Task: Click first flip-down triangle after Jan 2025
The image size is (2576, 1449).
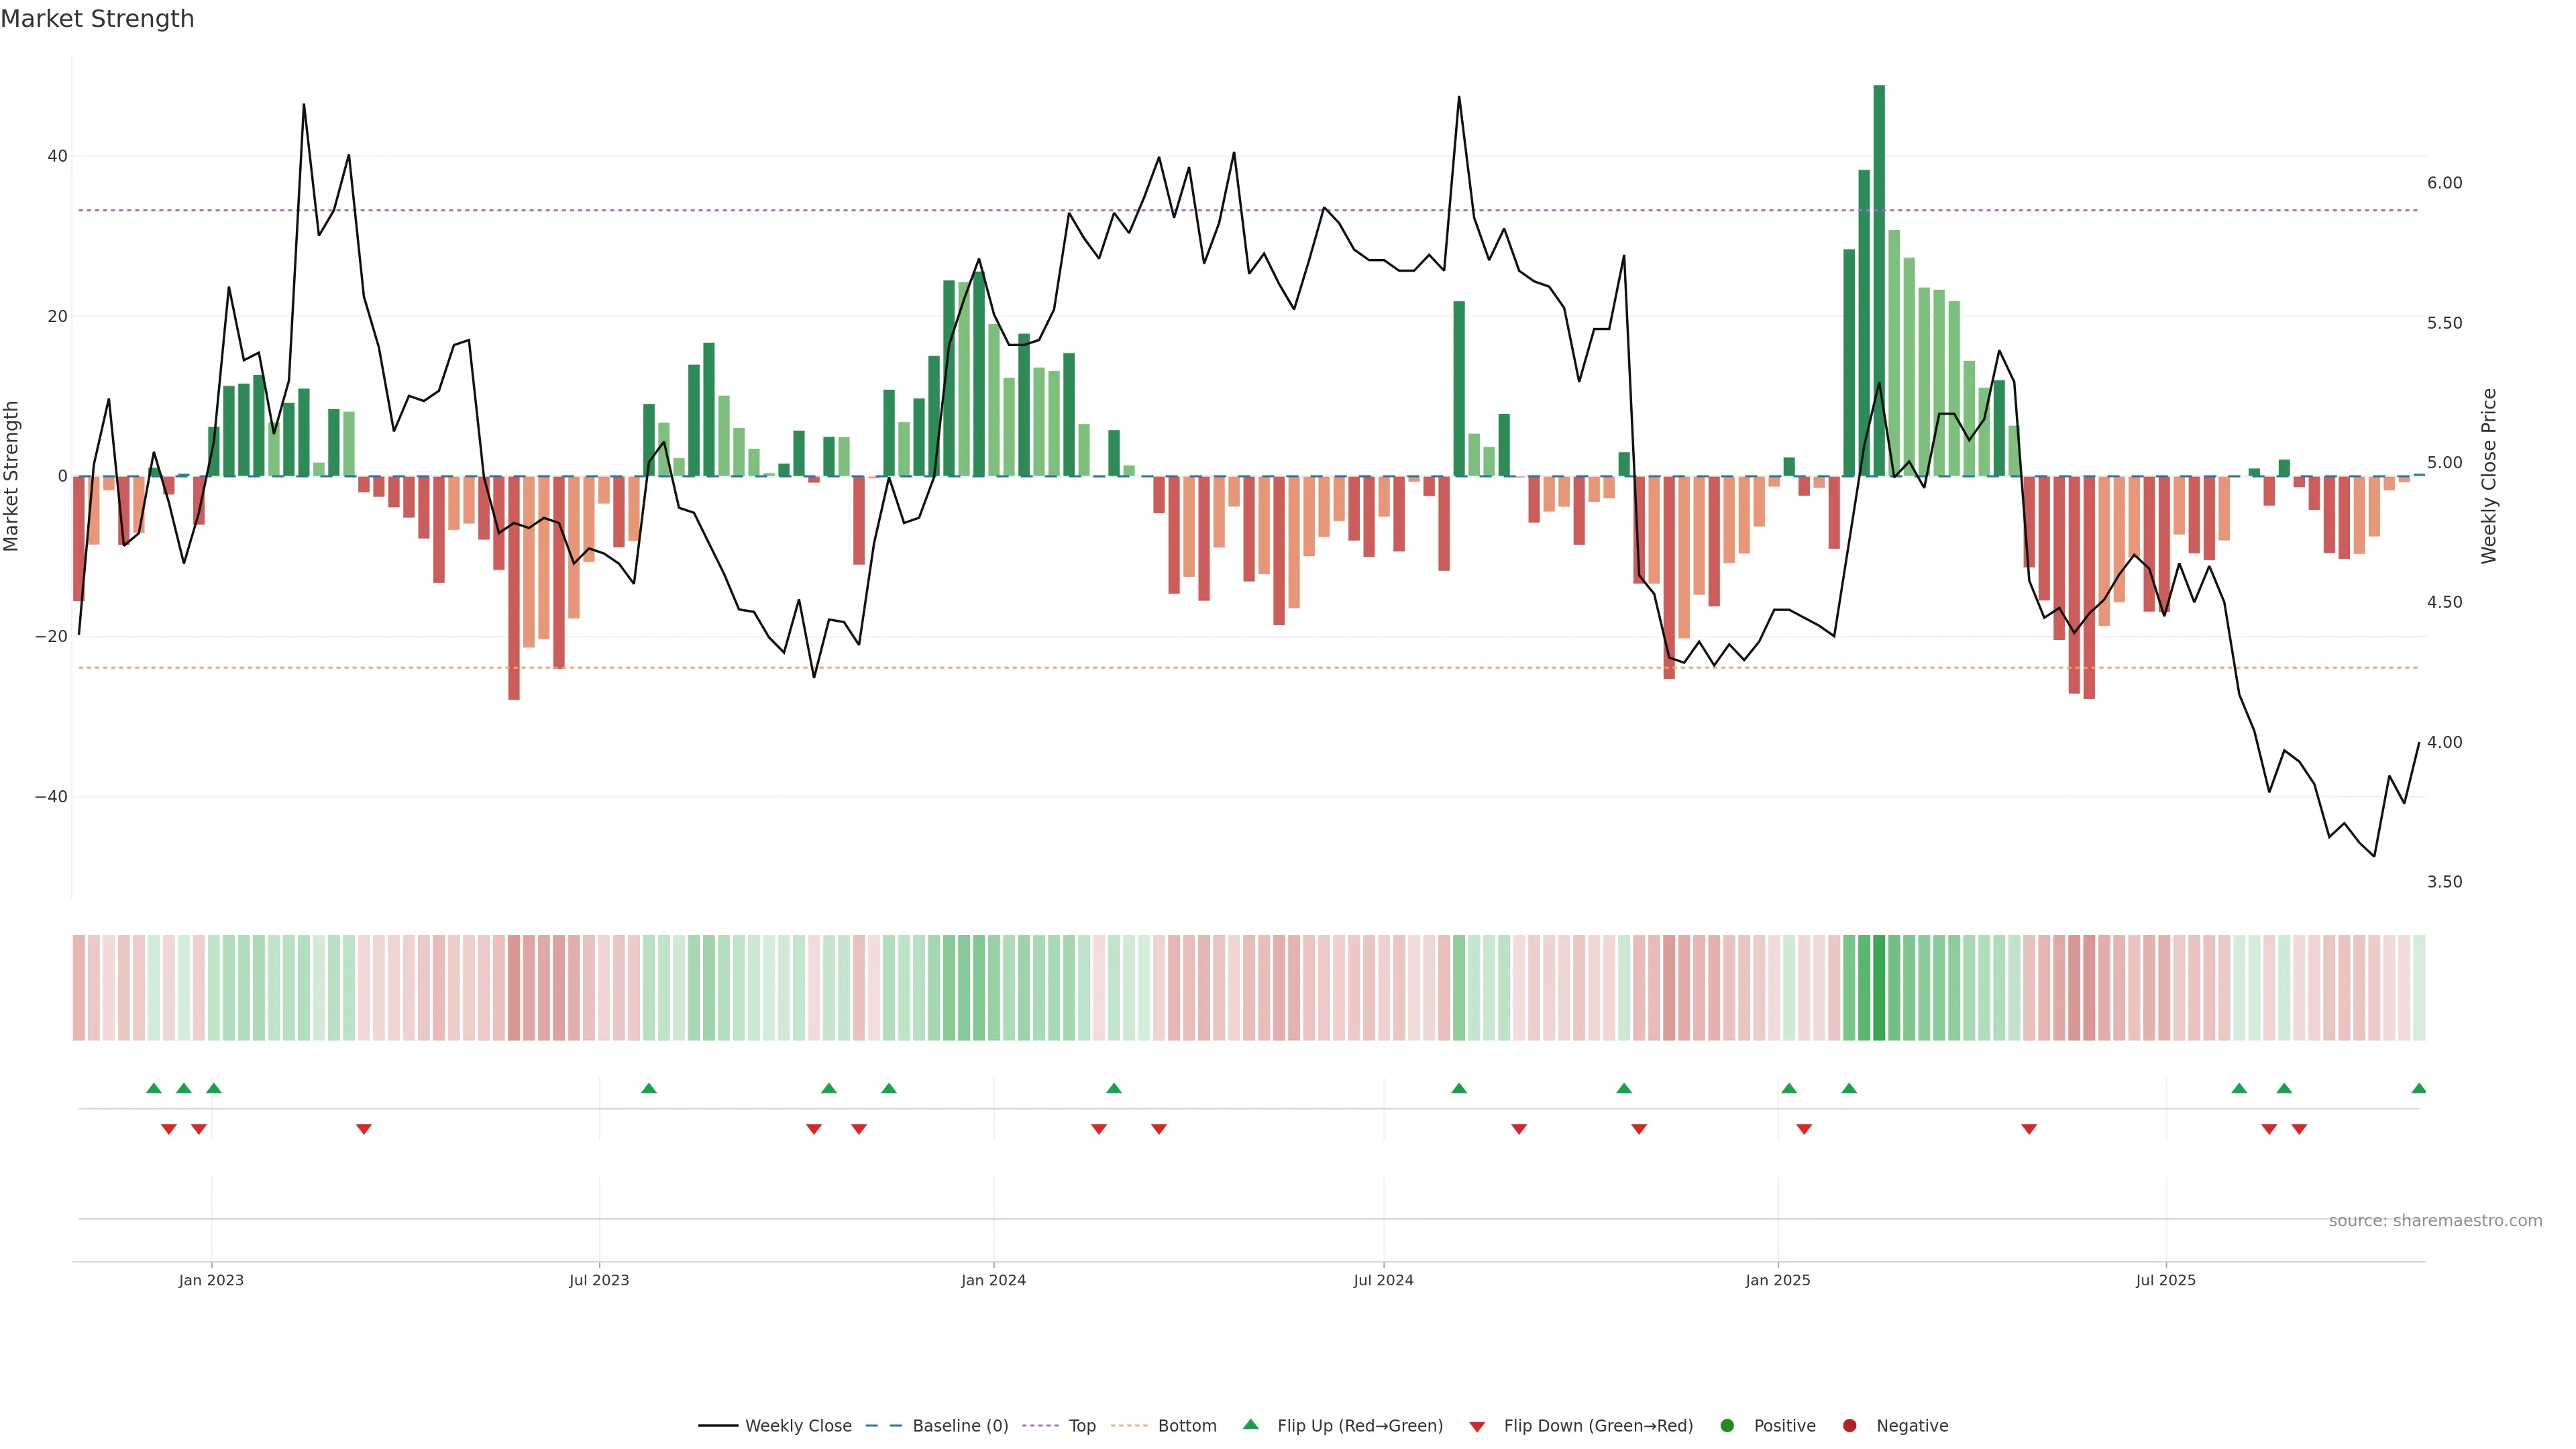Action: pyautogui.click(x=1804, y=1129)
